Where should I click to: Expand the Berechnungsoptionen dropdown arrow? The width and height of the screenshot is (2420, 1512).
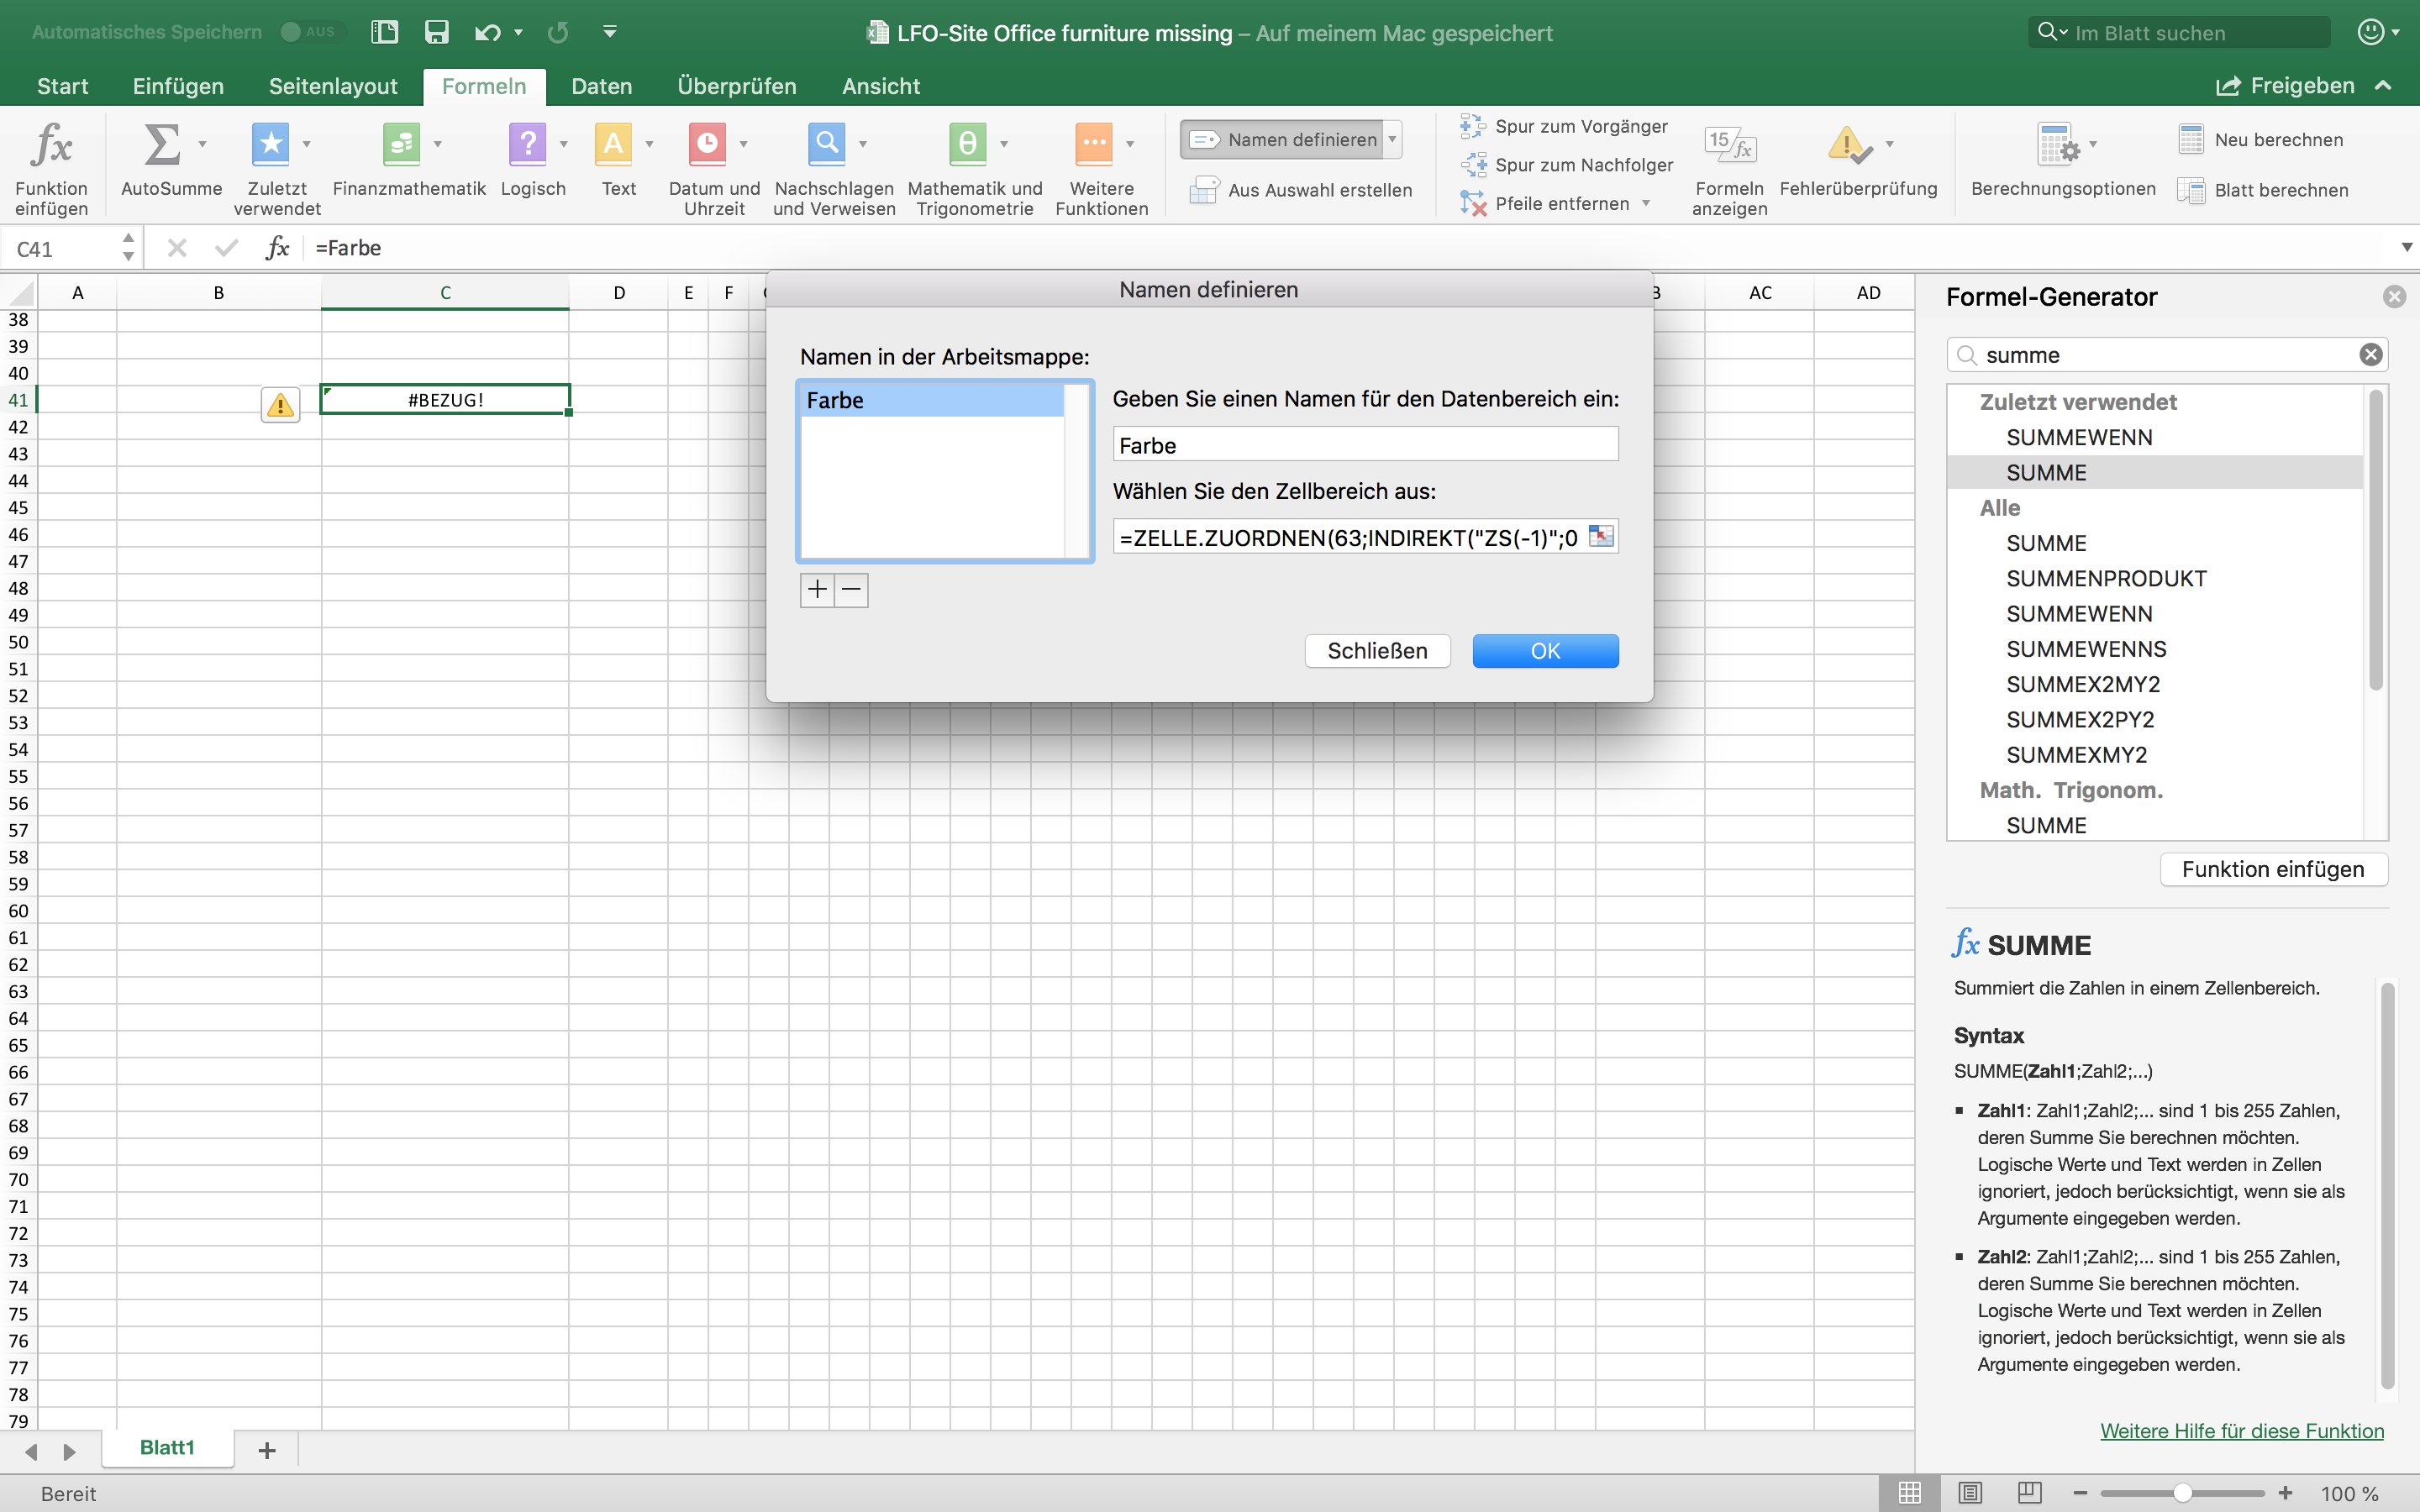[2093, 145]
